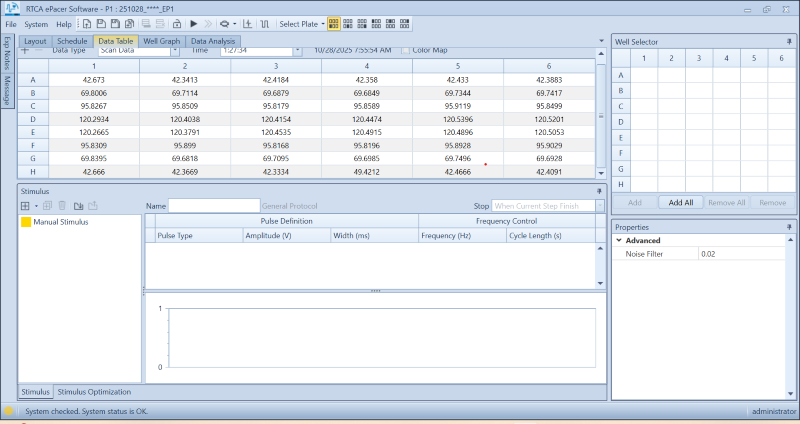This screenshot has width=800, height=424.
Task: Click the Manual Stimulus yellow icon
Action: pos(25,222)
